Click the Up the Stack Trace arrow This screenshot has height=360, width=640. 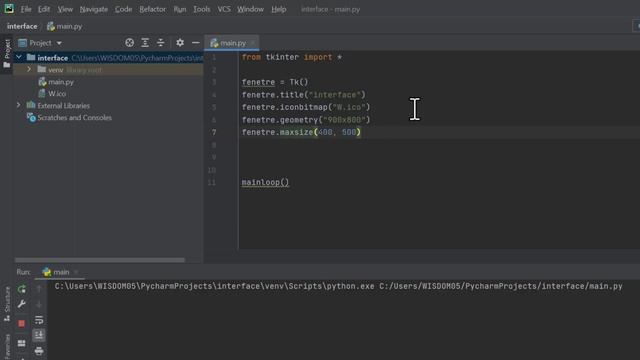tap(39, 289)
